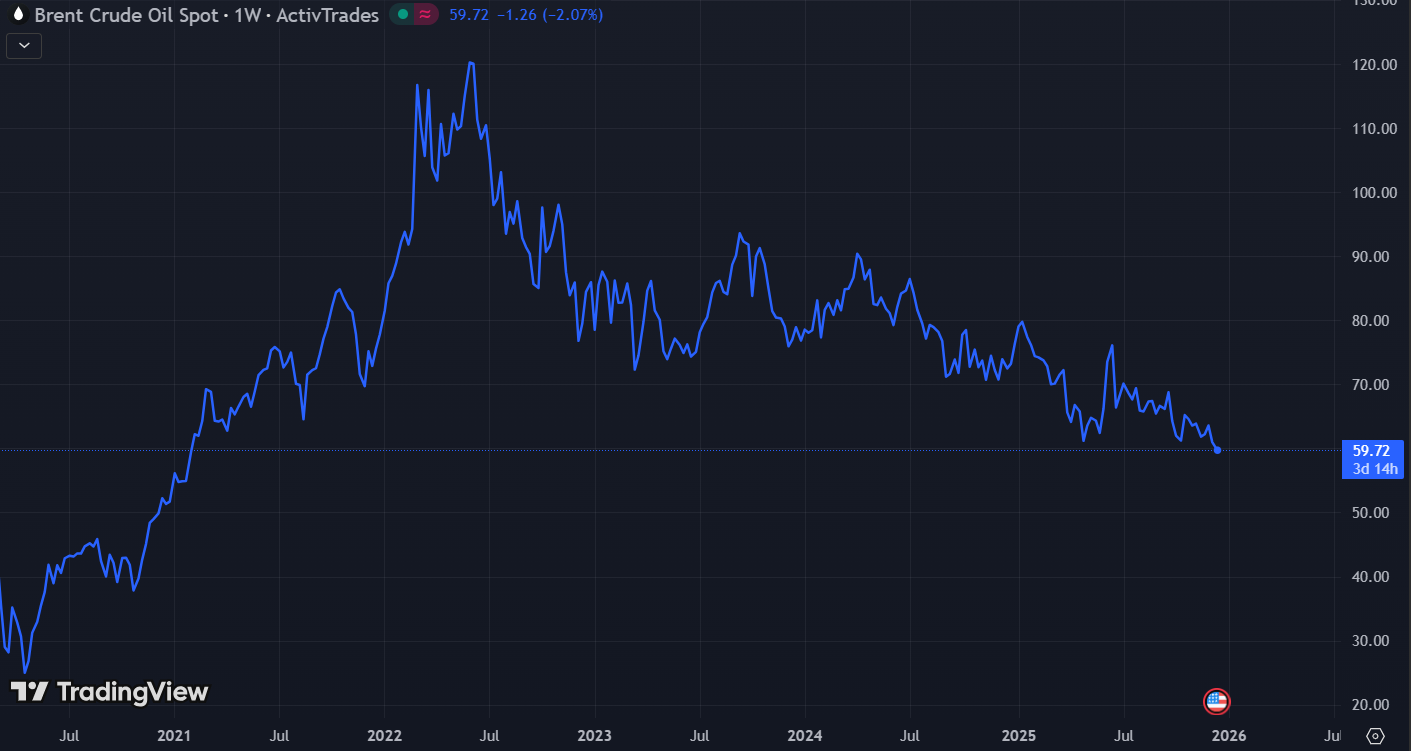Click the red approximate-data indicator icon

(424, 15)
